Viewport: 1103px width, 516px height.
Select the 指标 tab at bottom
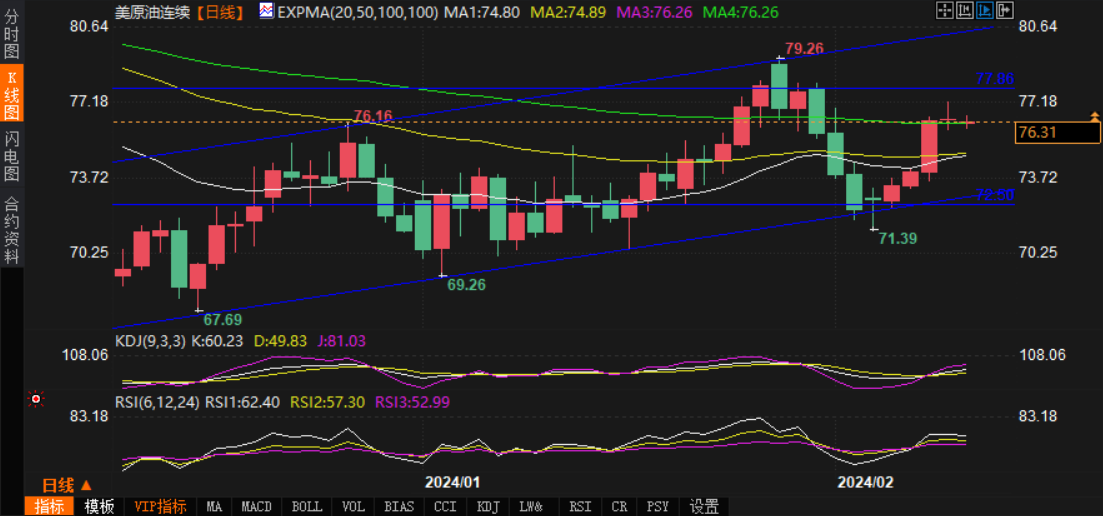coord(49,506)
